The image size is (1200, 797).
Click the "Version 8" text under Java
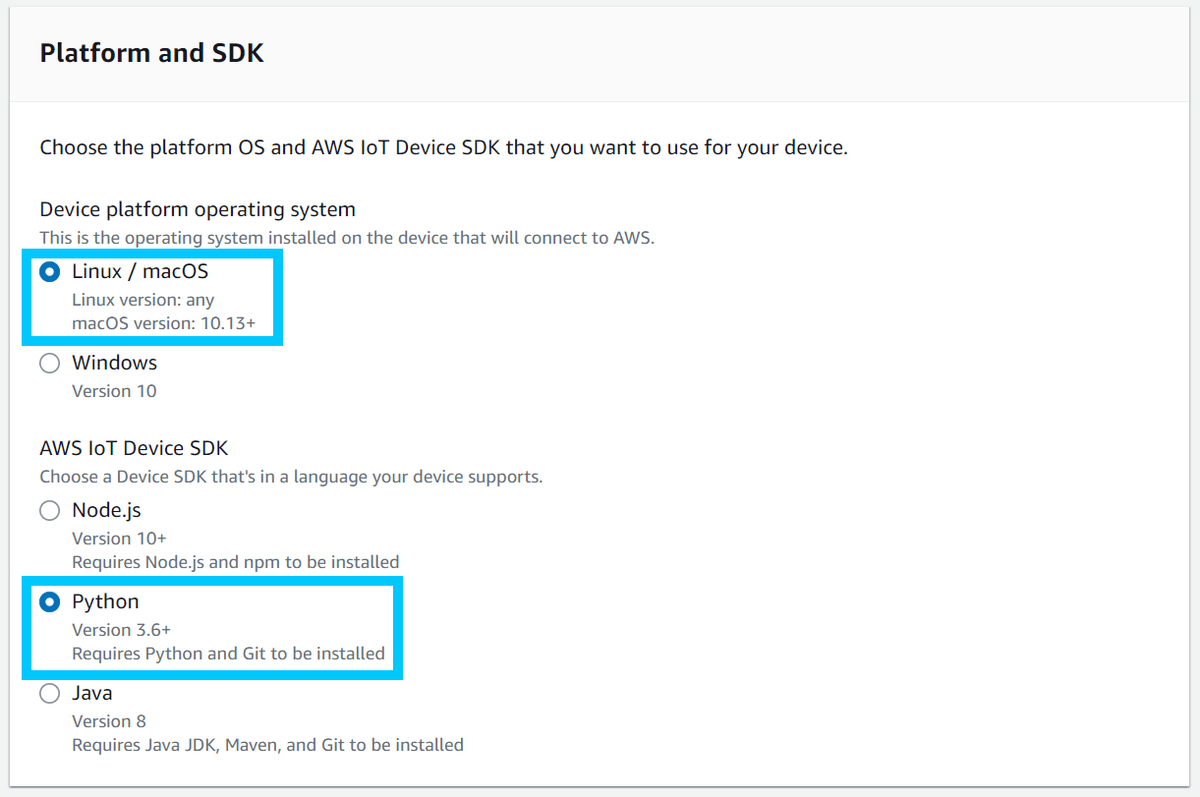click(109, 721)
